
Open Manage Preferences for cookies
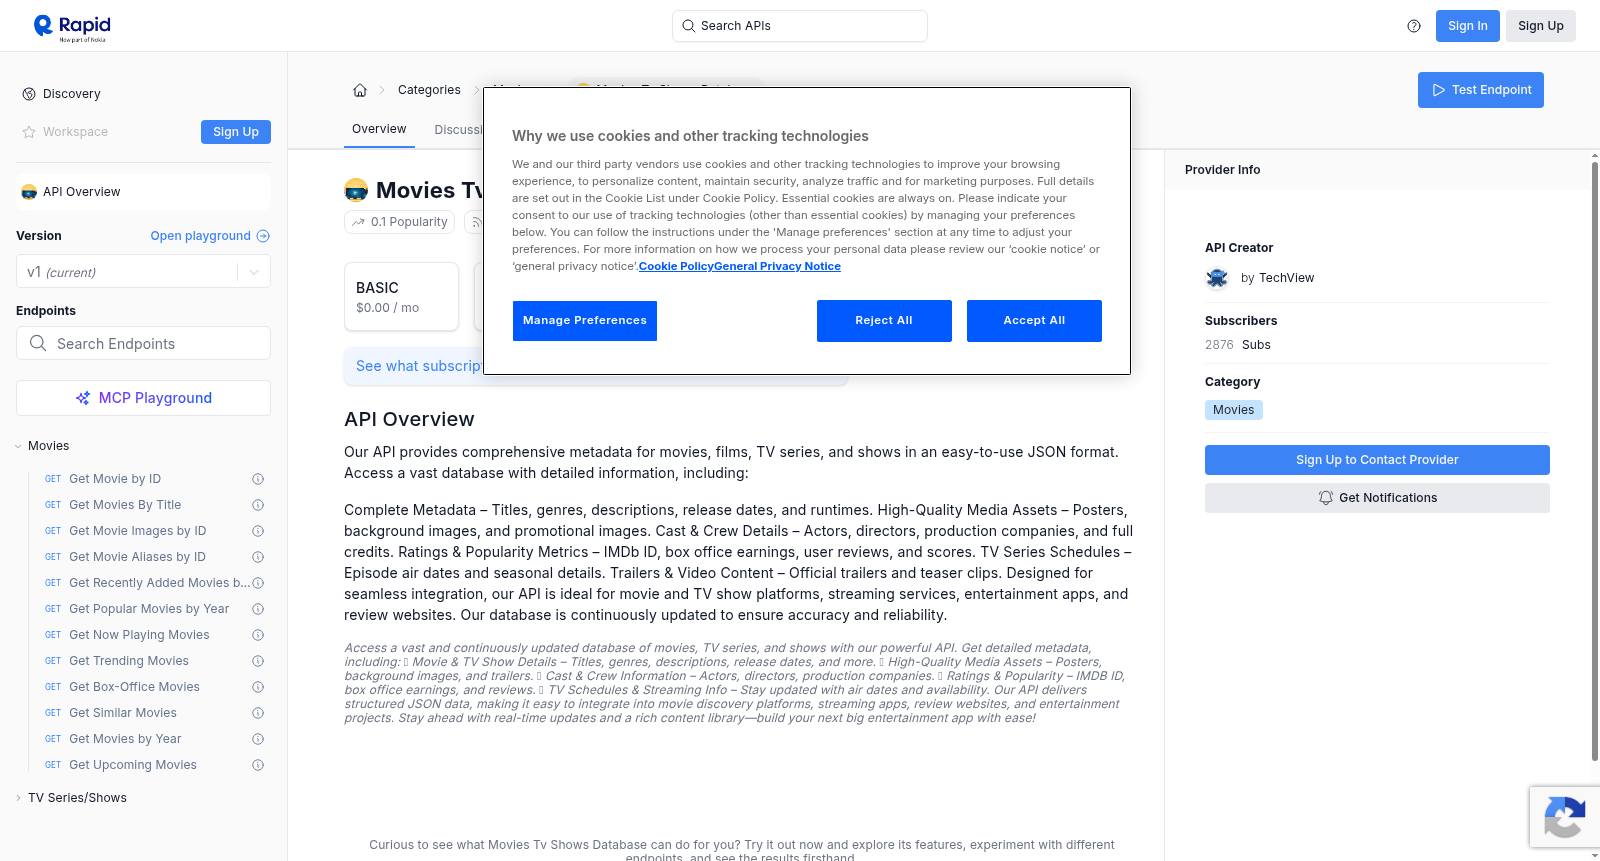point(585,321)
